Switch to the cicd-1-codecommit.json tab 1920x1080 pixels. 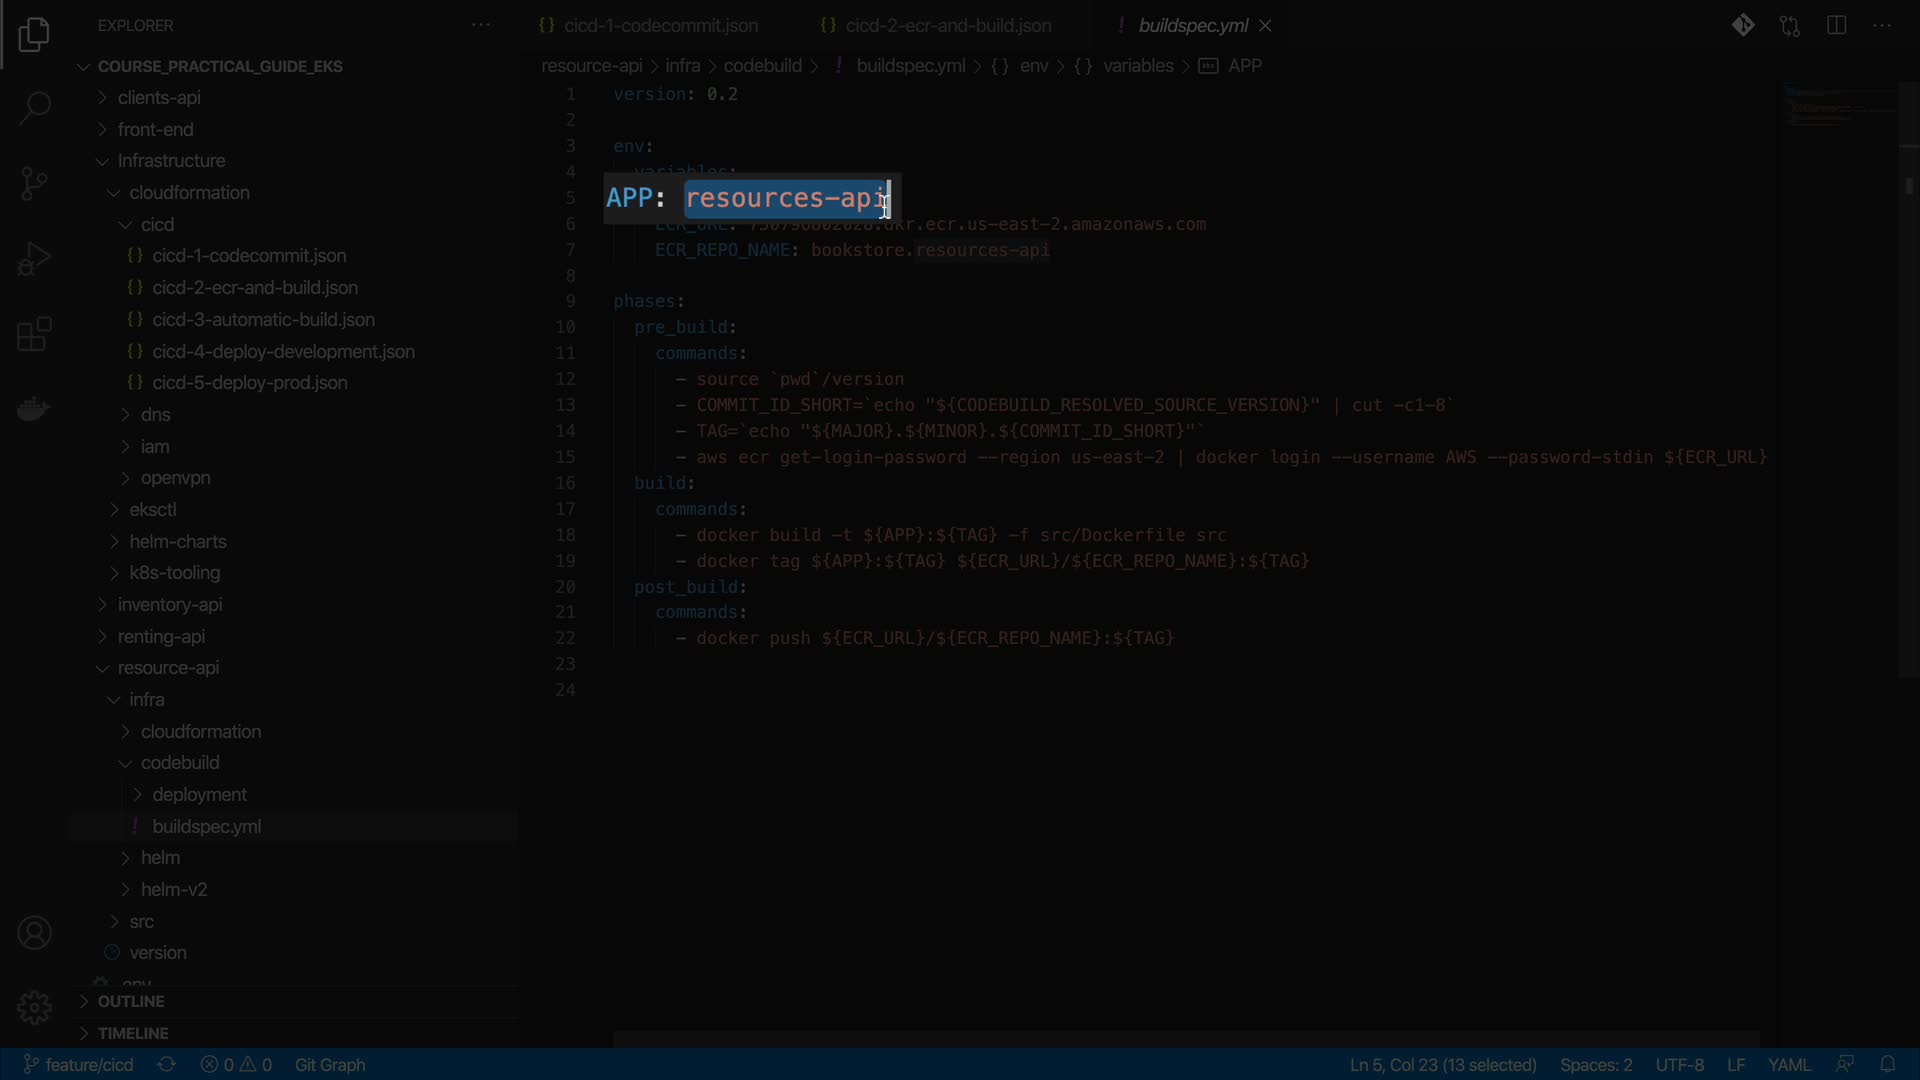point(660,26)
